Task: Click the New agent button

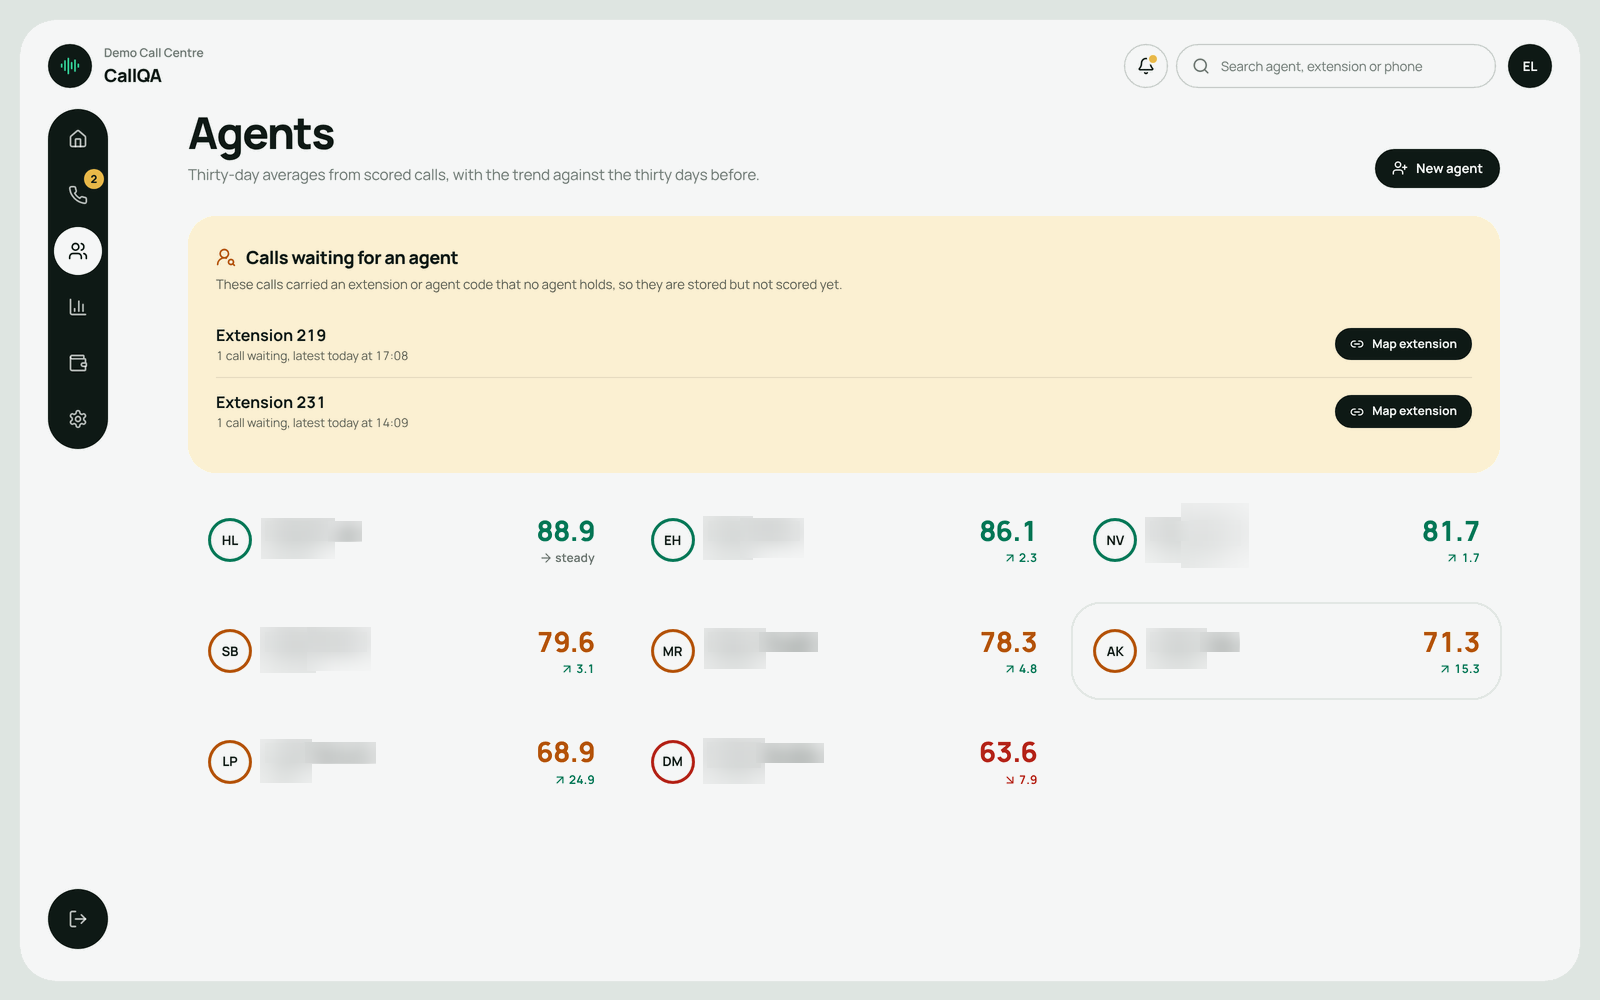Action: 1437,168
